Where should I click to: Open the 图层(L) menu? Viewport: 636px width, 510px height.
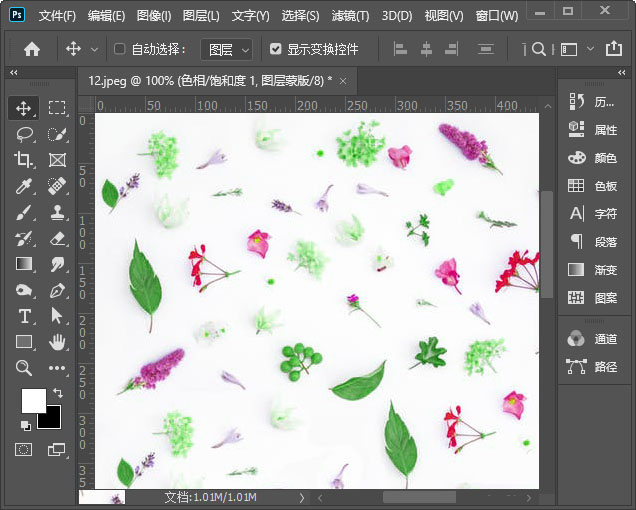coord(201,16)
